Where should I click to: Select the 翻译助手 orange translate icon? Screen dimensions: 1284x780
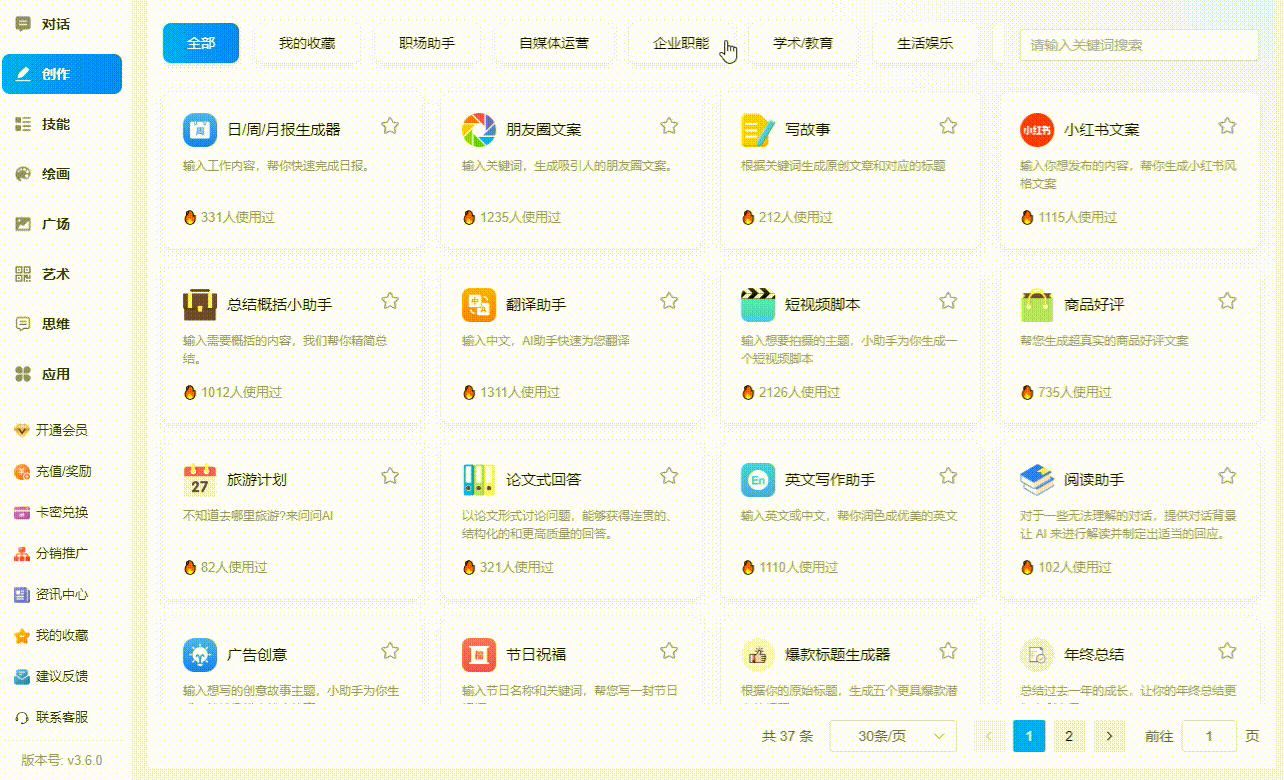point(479,305)
